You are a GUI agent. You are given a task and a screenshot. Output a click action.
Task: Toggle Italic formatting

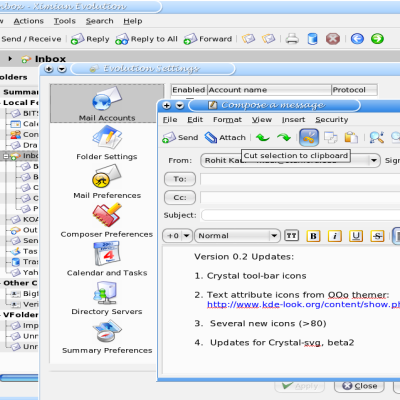[335, 236]
